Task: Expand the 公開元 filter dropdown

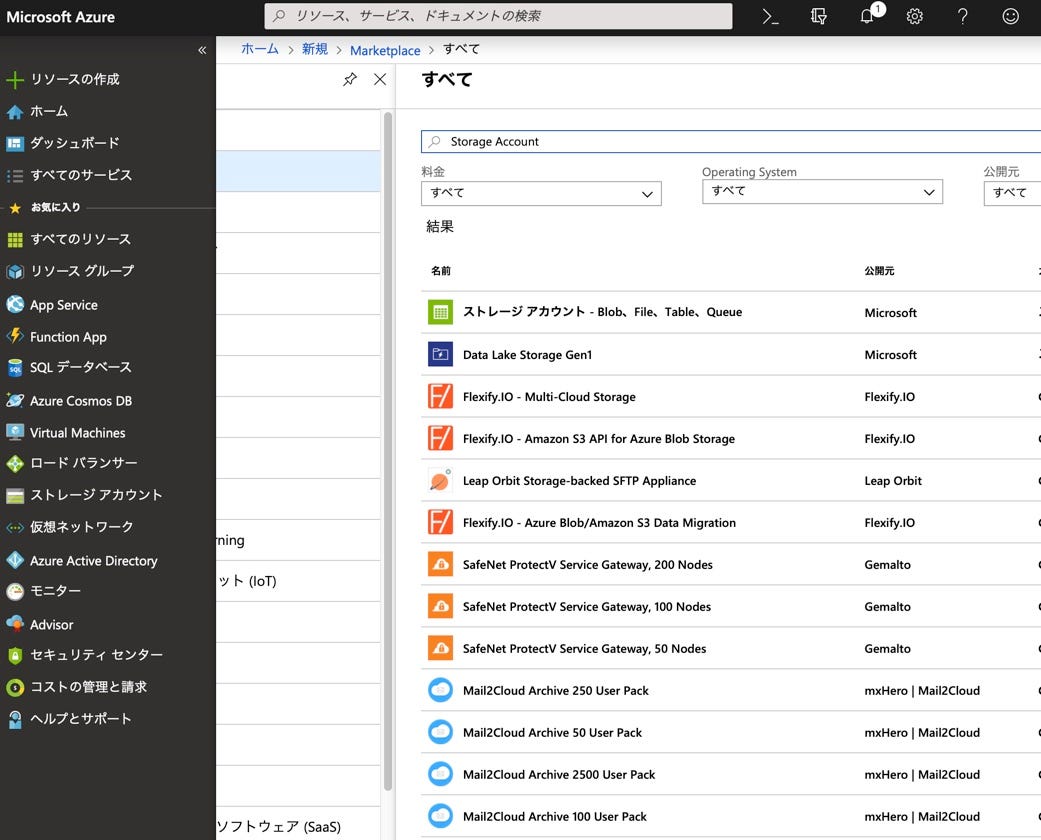Action: 1012,193
